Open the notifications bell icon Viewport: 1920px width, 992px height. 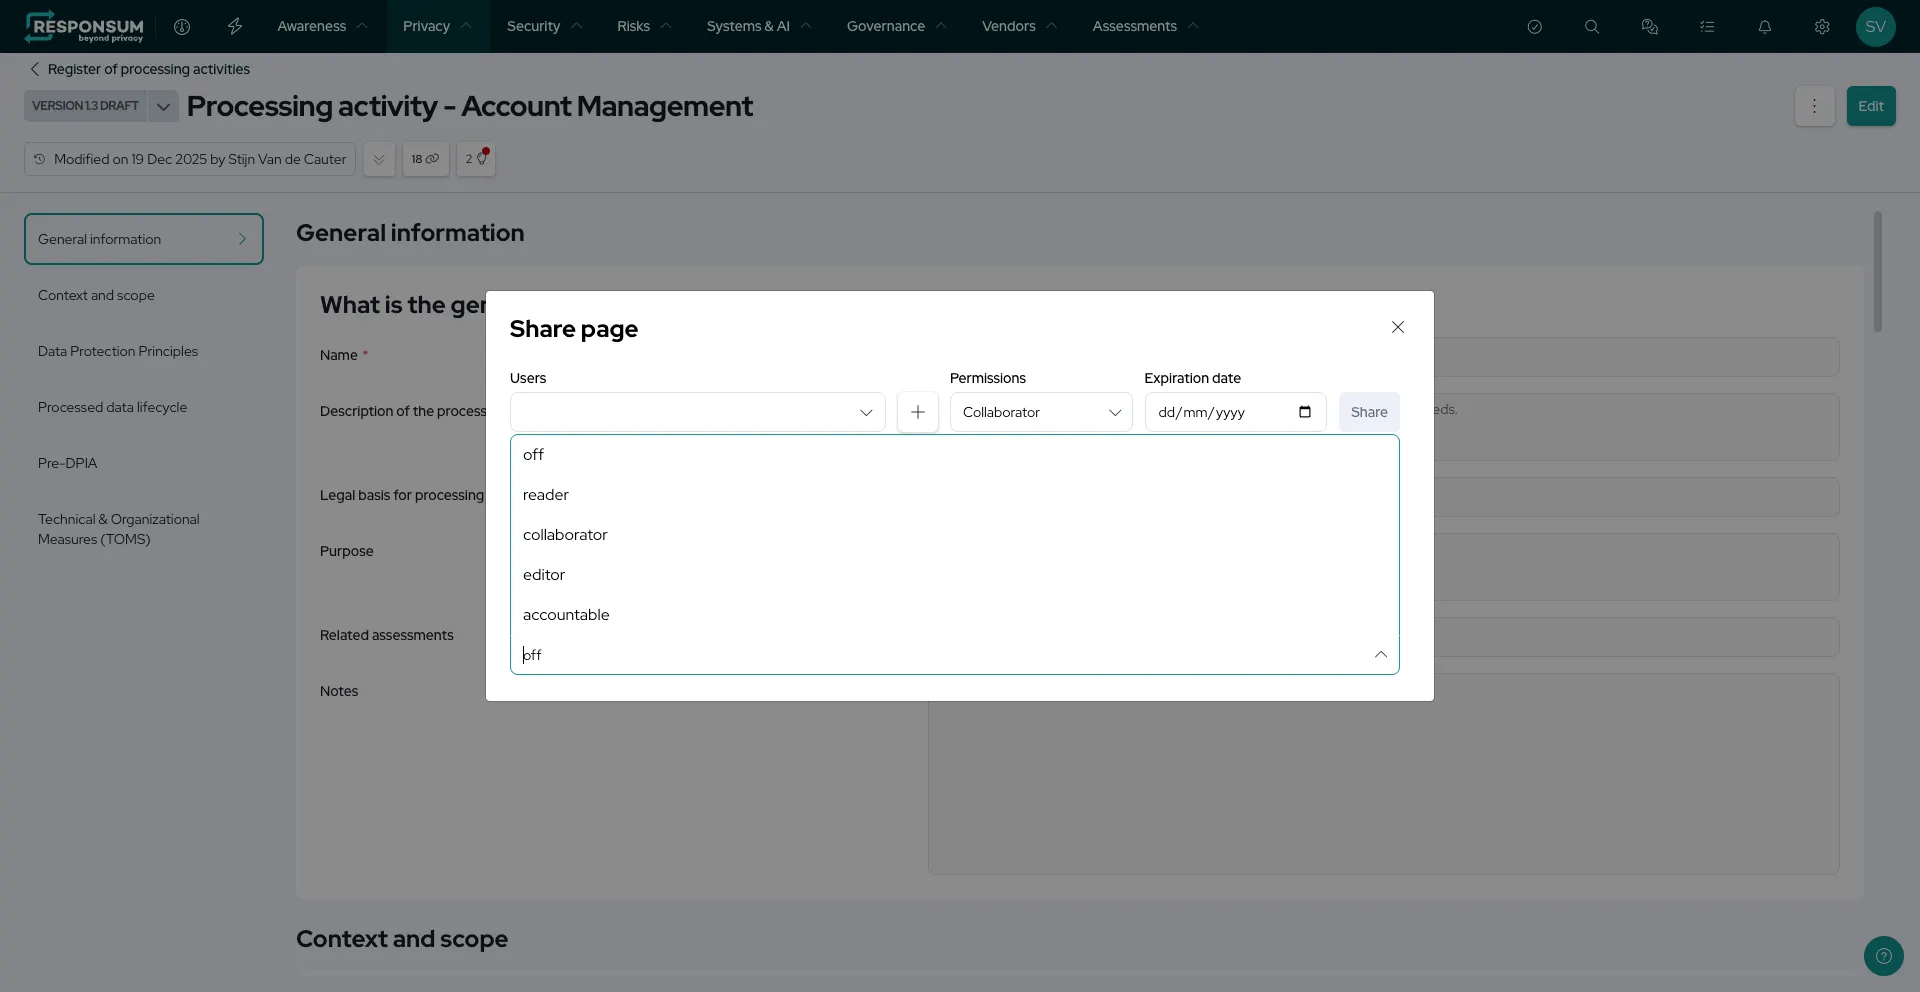click(1764, 27)
